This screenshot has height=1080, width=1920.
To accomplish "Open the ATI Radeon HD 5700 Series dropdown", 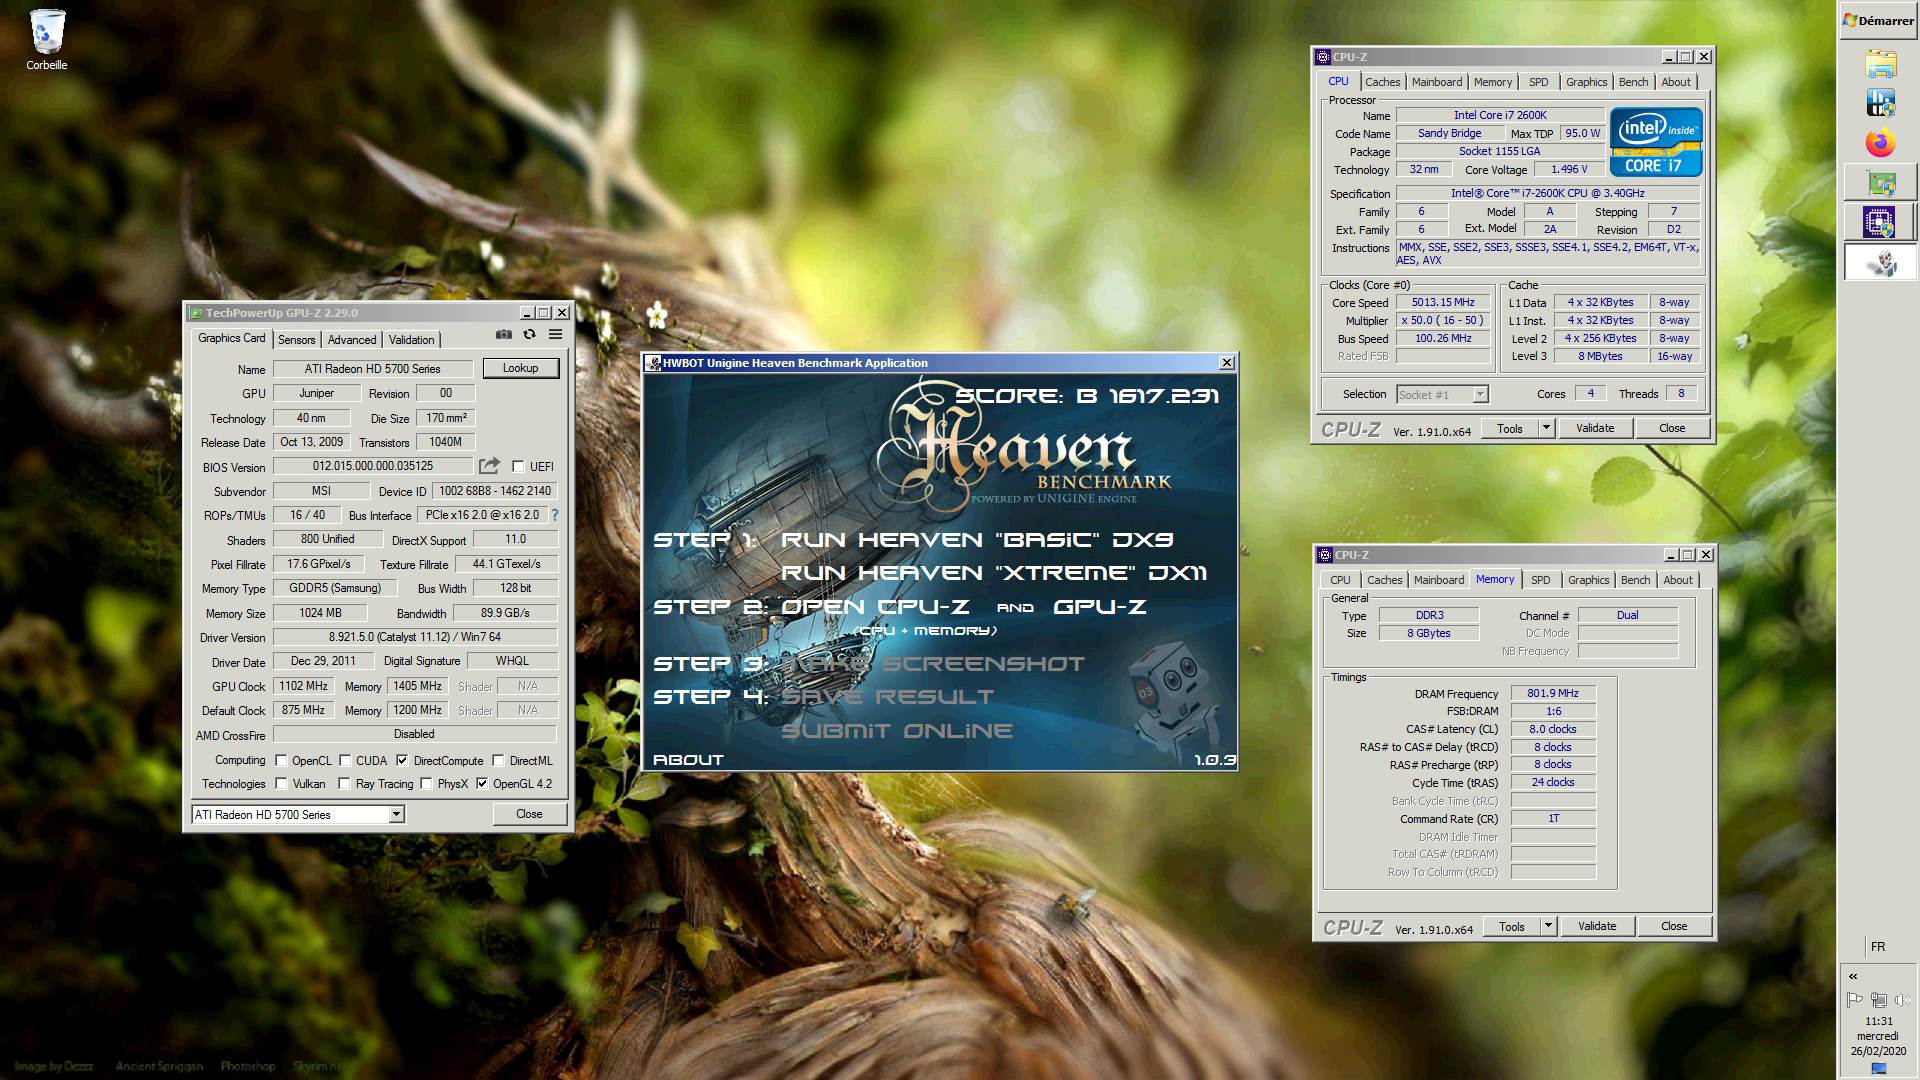I will point(396,815).
